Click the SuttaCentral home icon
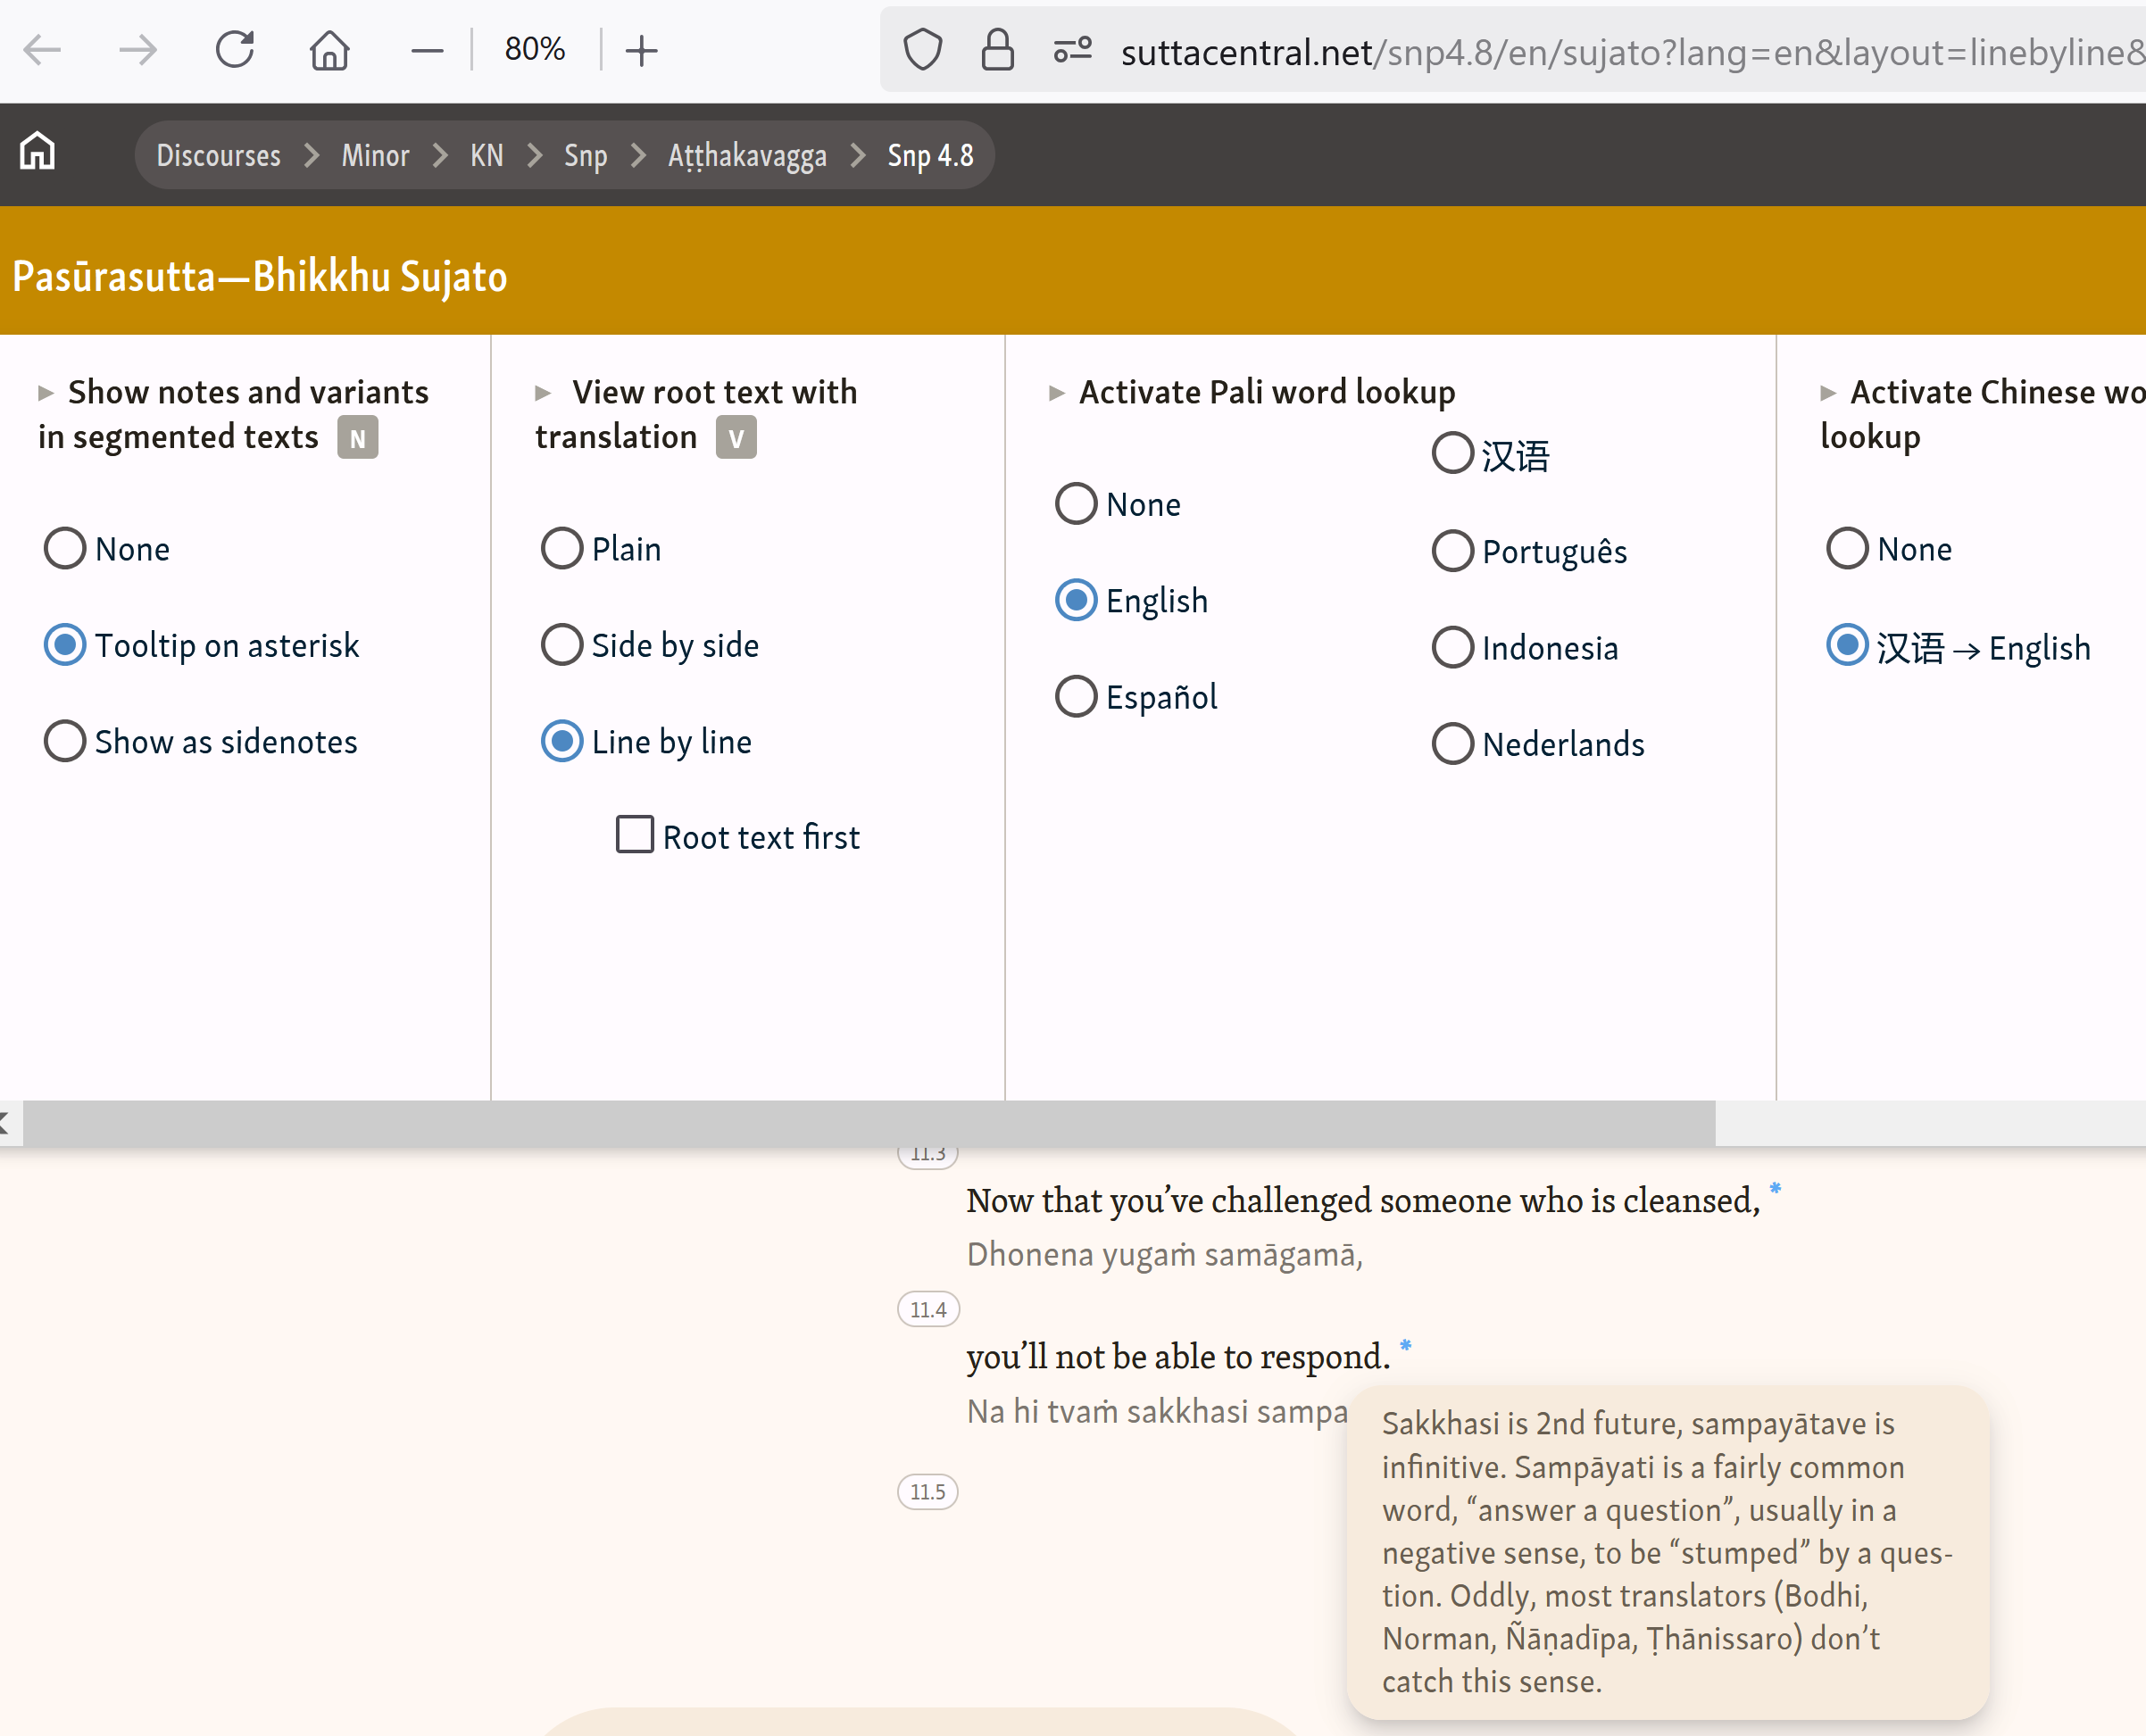 38,153
